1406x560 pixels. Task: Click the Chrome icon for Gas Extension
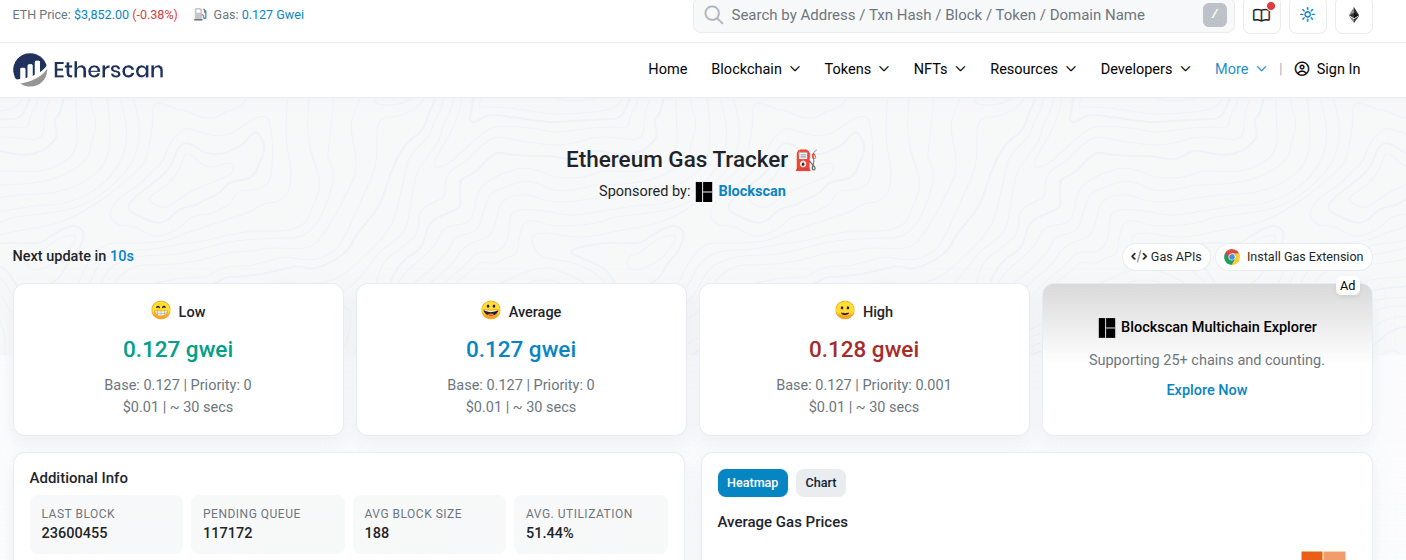[x=1232, y=257]
